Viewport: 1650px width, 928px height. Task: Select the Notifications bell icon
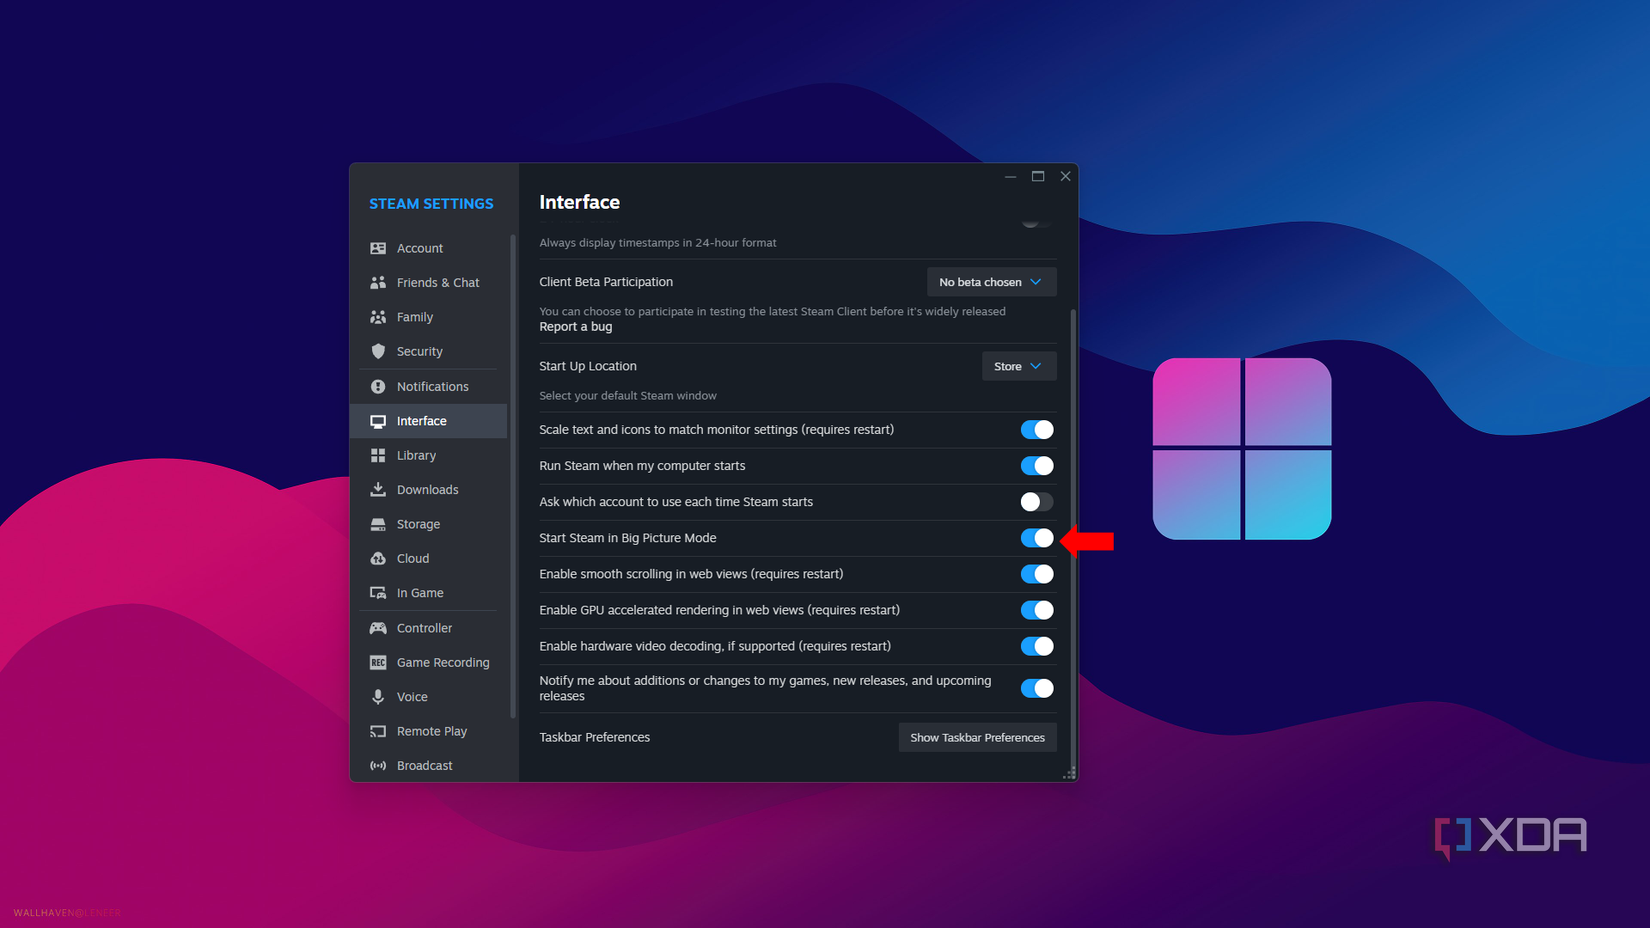click(x=379, y=386)
